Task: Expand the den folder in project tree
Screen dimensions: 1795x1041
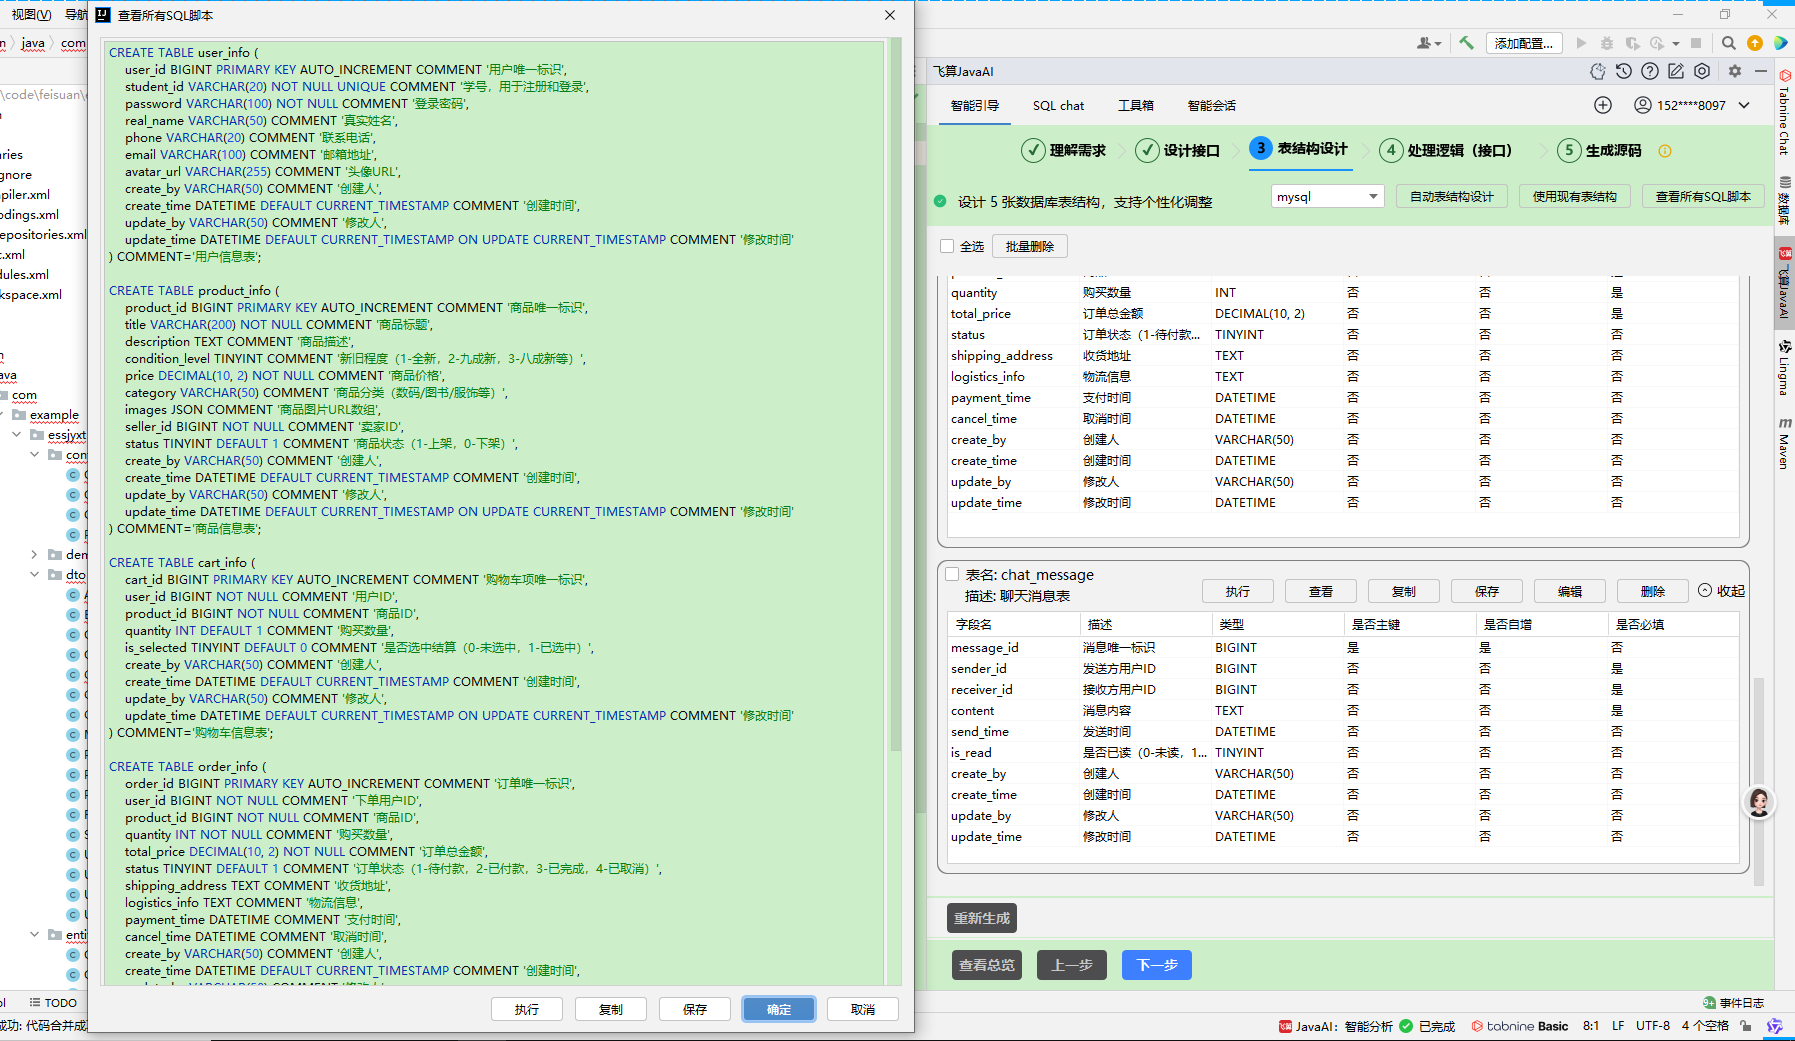Action: [34, 555]
